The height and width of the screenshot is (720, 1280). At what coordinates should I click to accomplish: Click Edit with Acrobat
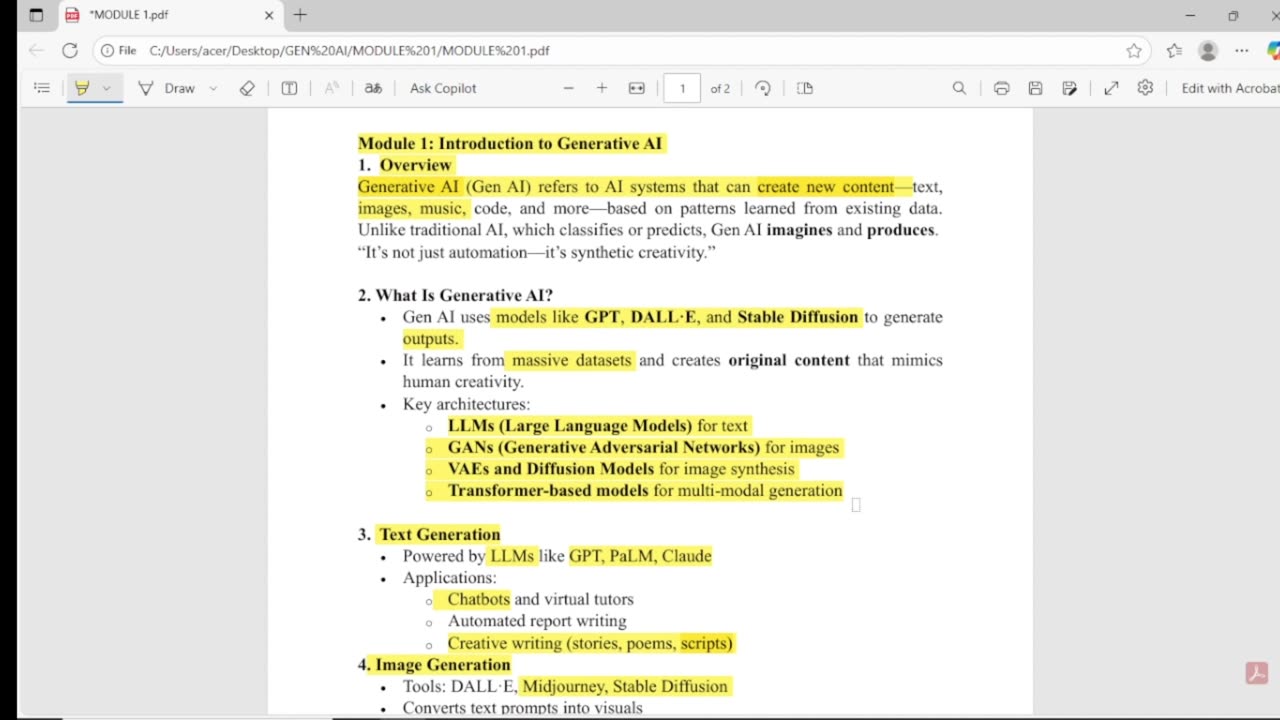(1230, 88)
